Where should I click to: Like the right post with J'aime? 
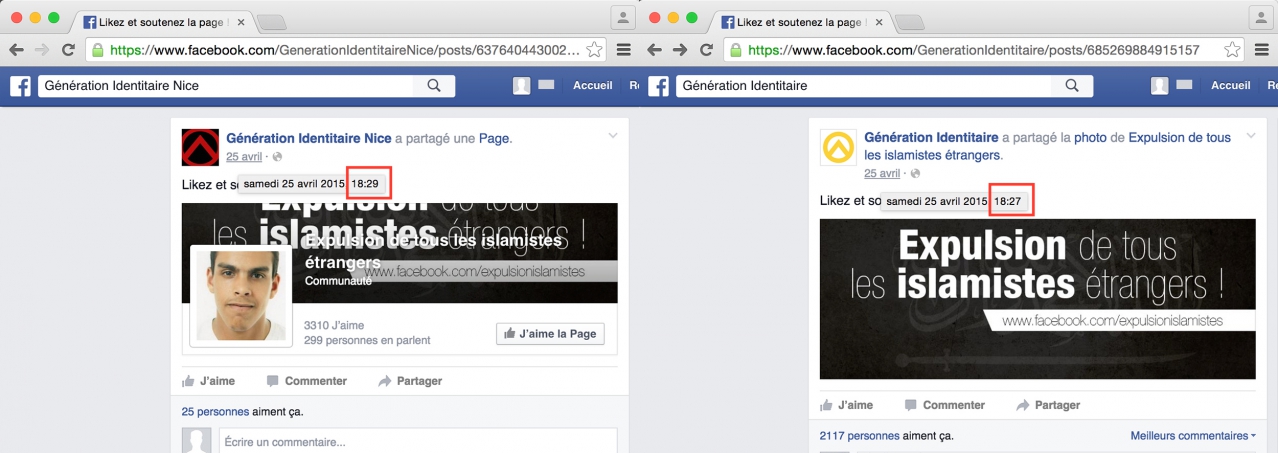pyautogui.click(x=846, y=405)
